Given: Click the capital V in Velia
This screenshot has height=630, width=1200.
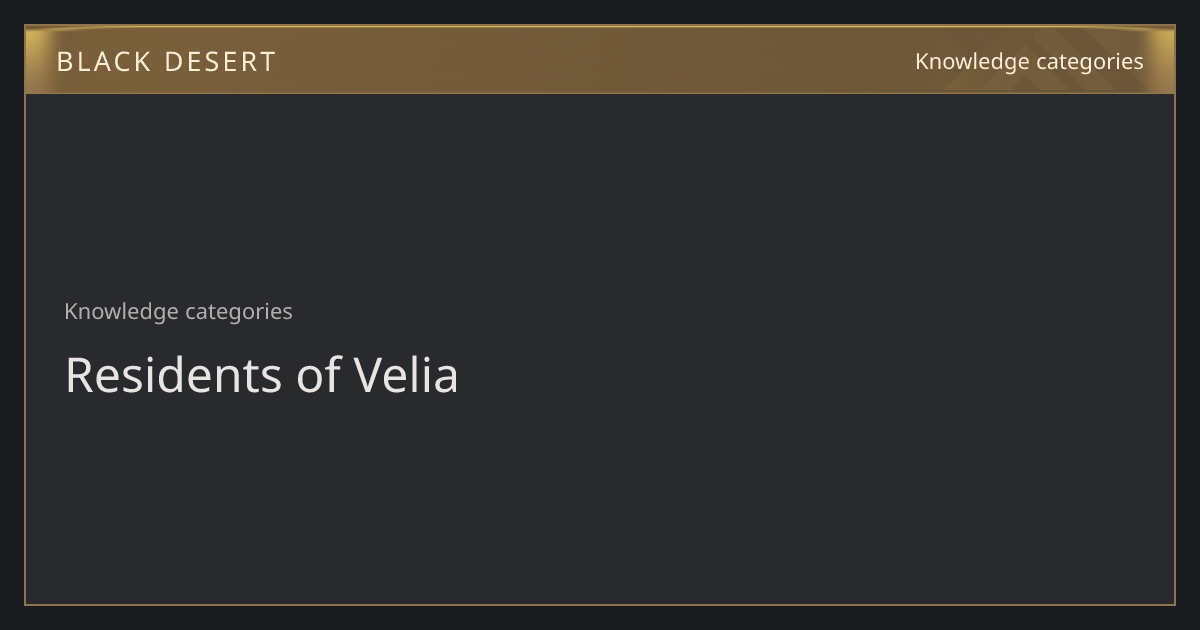Looking at the screenshot, I should (x=370, y=376).
